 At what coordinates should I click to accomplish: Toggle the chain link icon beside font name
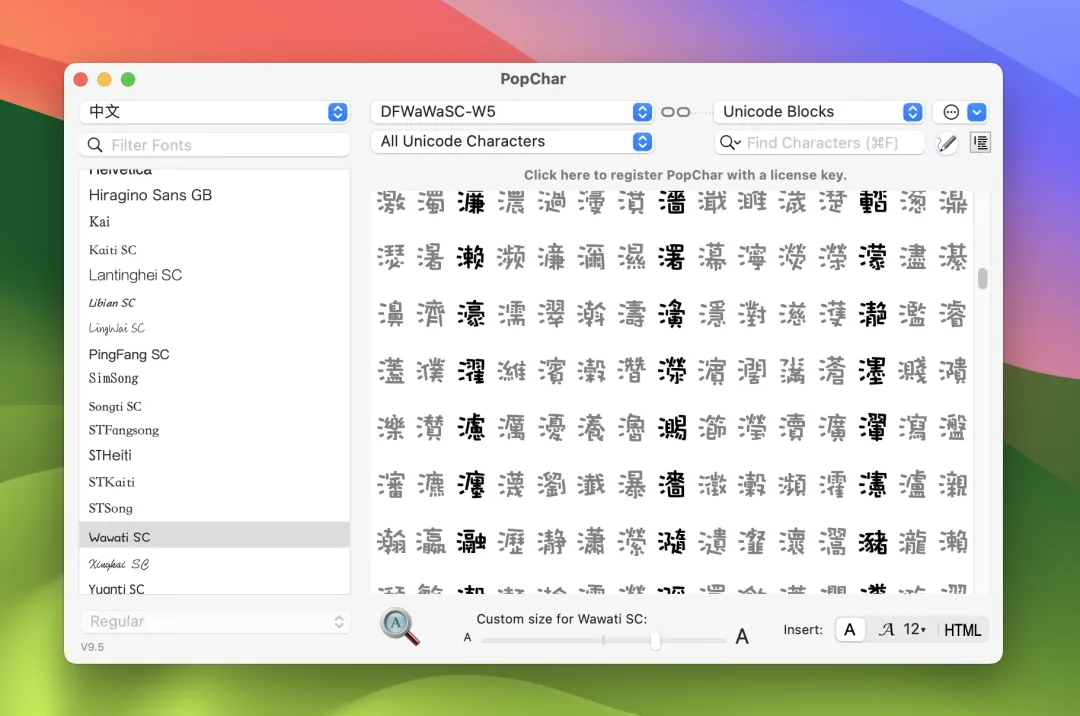[x=675, y=112]
